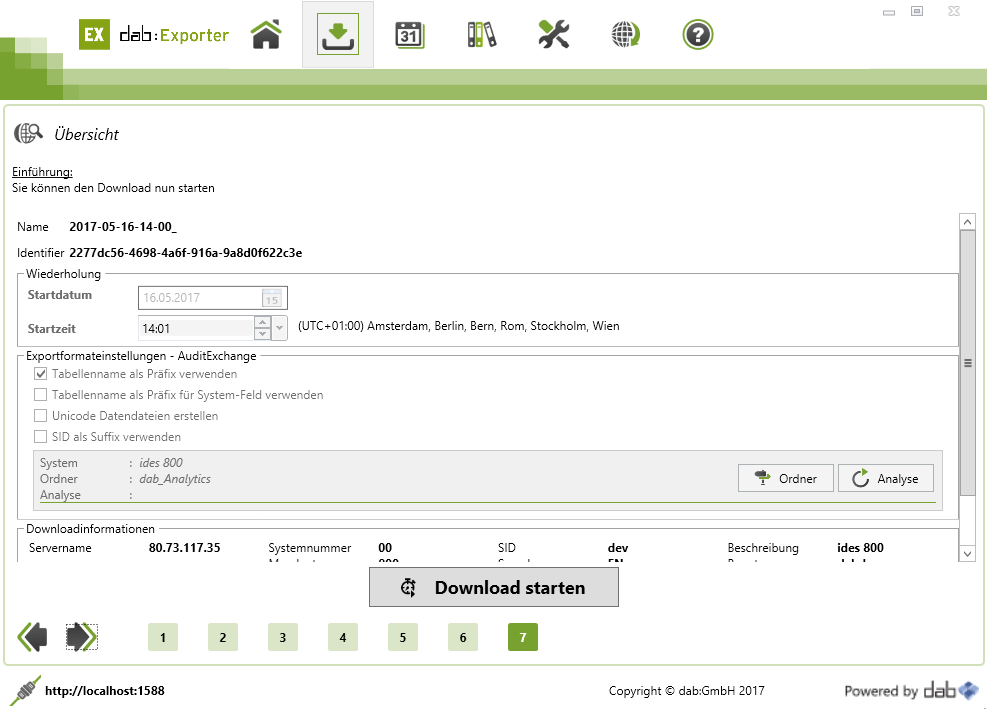Click the scrollbar down arrow

967,553
